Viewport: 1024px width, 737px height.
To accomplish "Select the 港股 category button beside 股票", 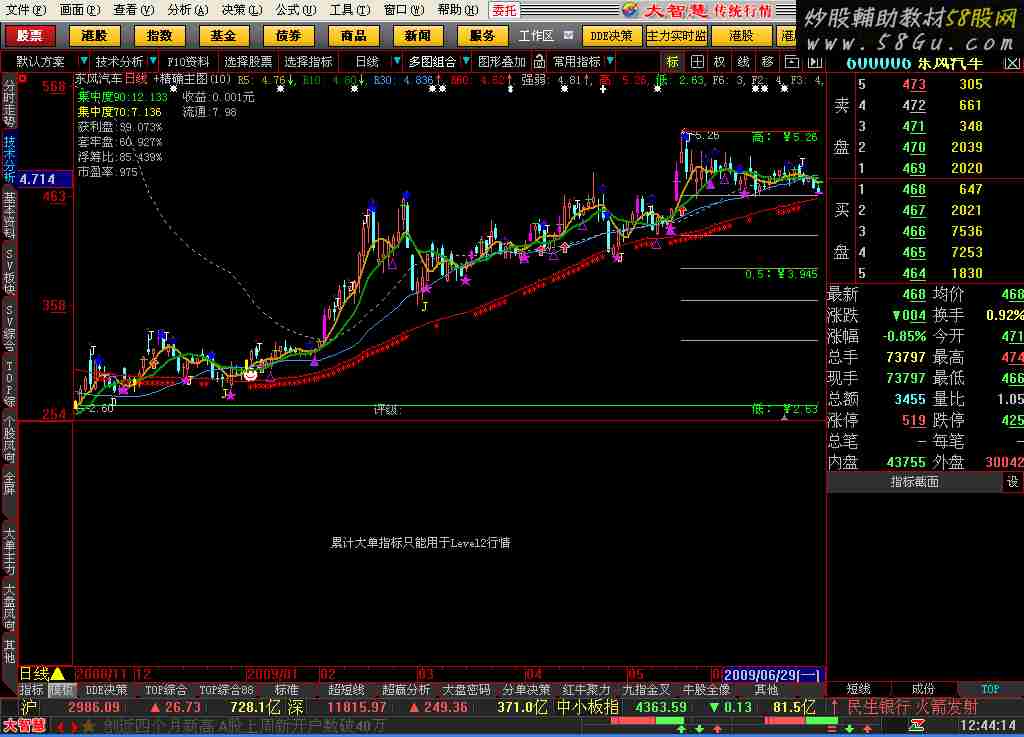I will pyautogui.click(x=95, y=35).
